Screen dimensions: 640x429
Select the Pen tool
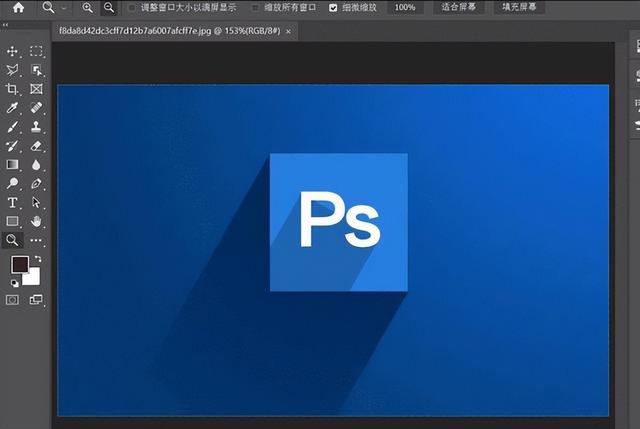click(36, 184)
